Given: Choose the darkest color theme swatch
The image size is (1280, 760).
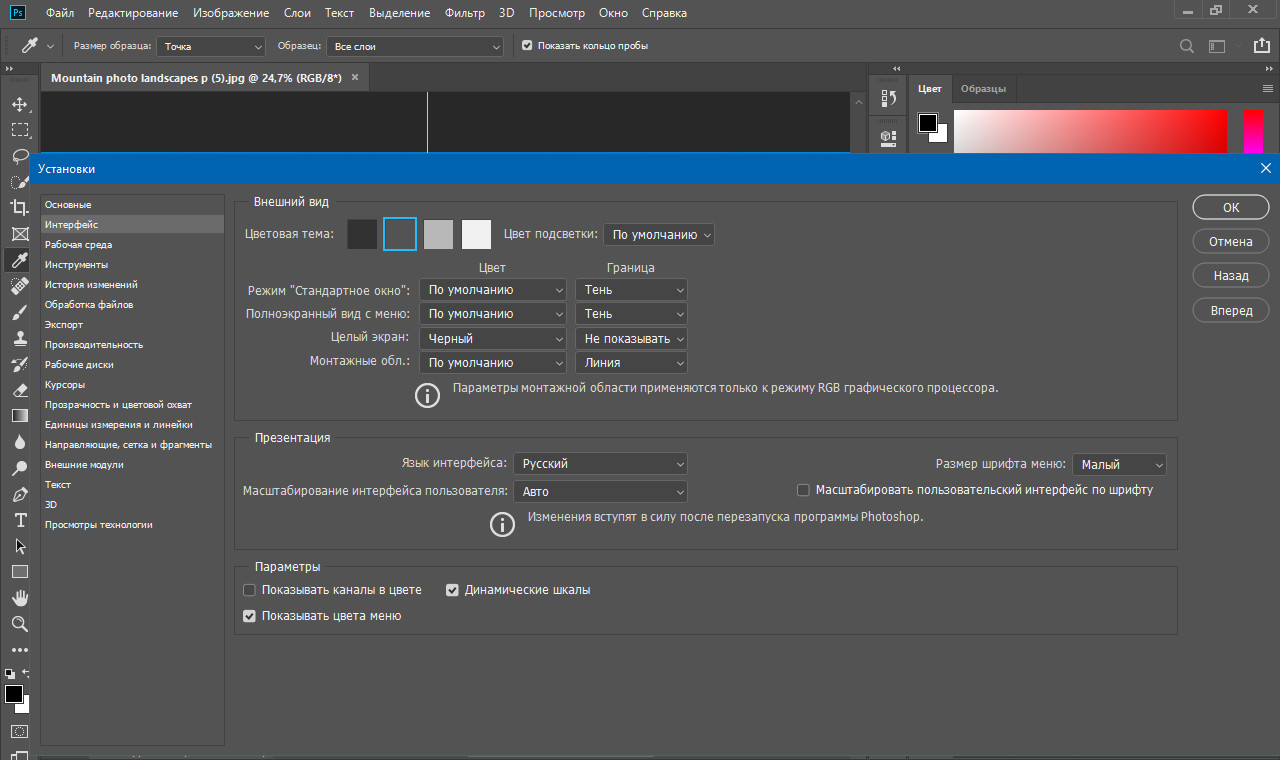Looking at the screenshot, I should coord(362,235).
